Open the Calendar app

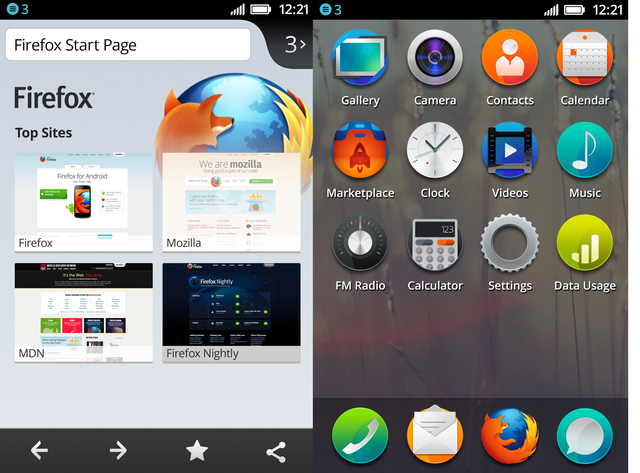click(x=584, y=58)
